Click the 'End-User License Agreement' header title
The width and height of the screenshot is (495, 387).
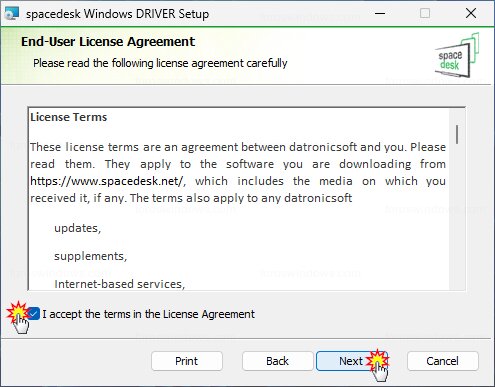108,42
